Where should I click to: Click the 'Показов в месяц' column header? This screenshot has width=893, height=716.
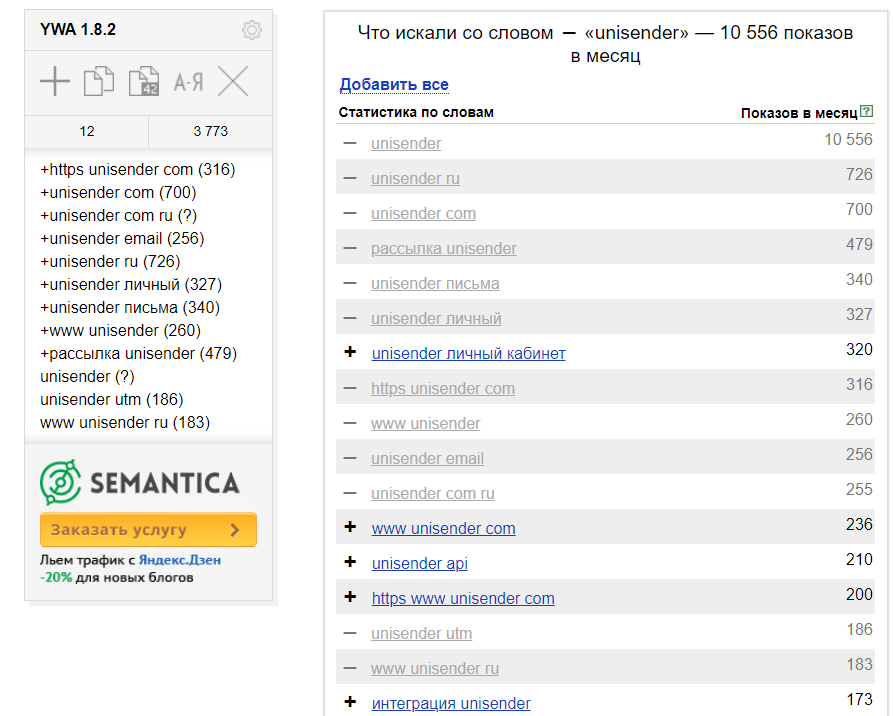799,113
